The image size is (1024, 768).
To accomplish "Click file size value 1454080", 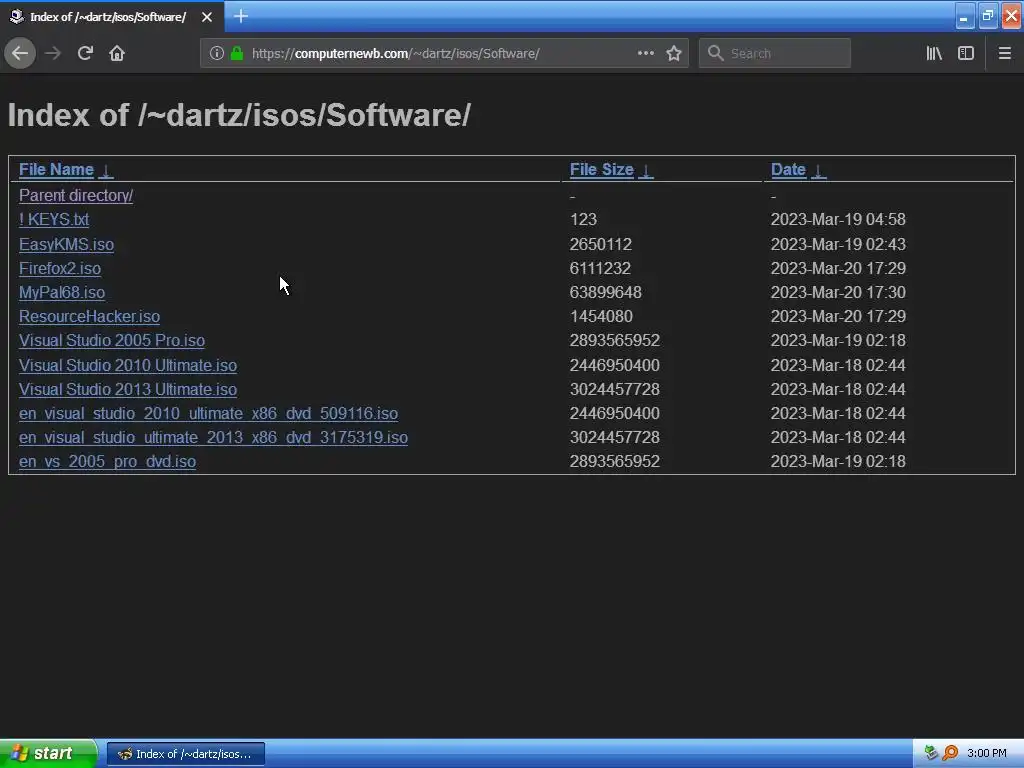I will click(601, 317).
